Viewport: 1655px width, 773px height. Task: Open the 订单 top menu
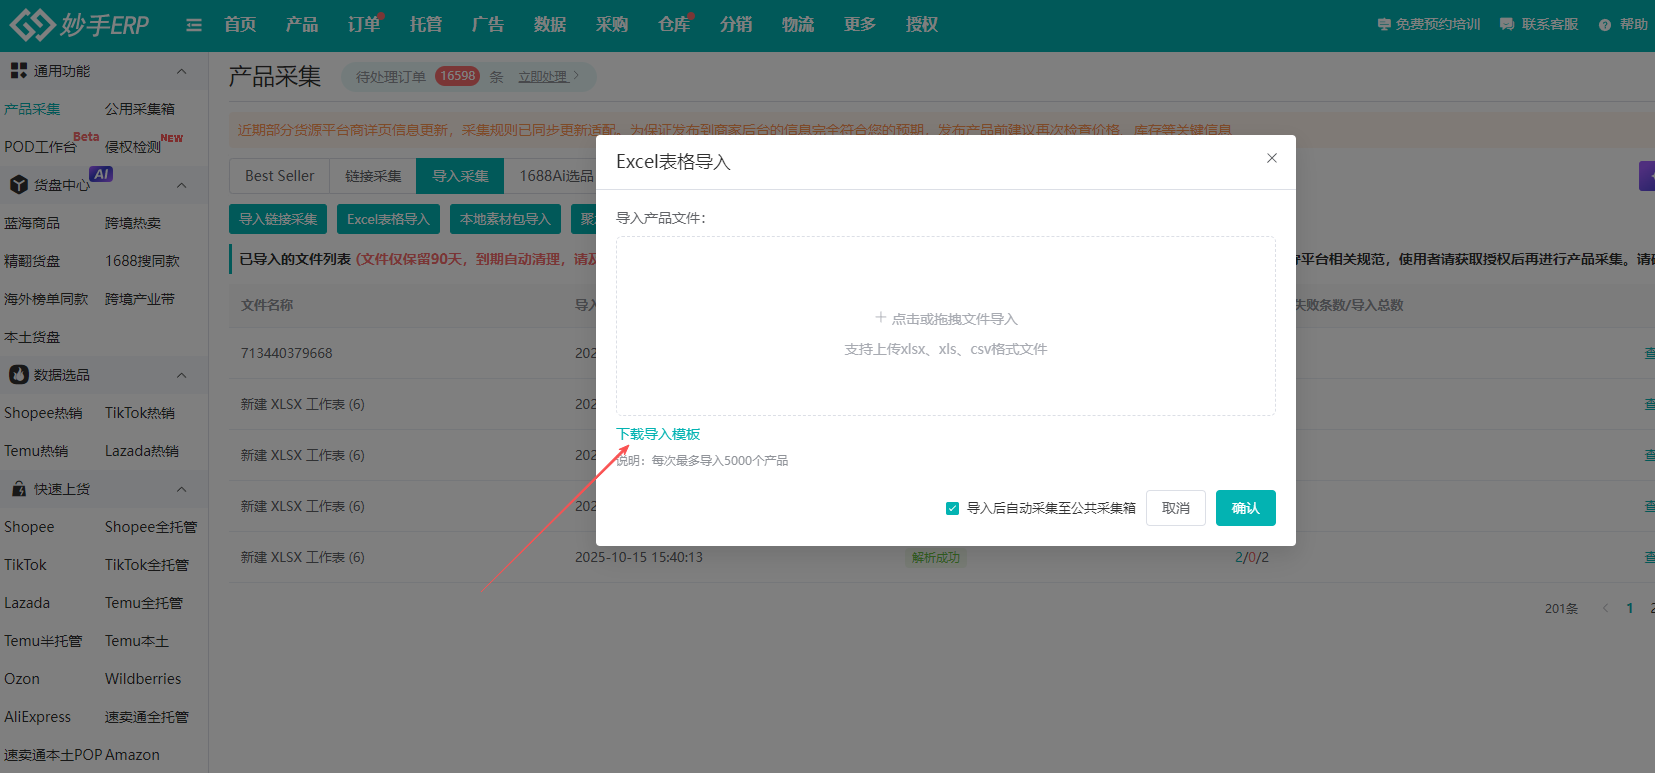tap(363, 25)
